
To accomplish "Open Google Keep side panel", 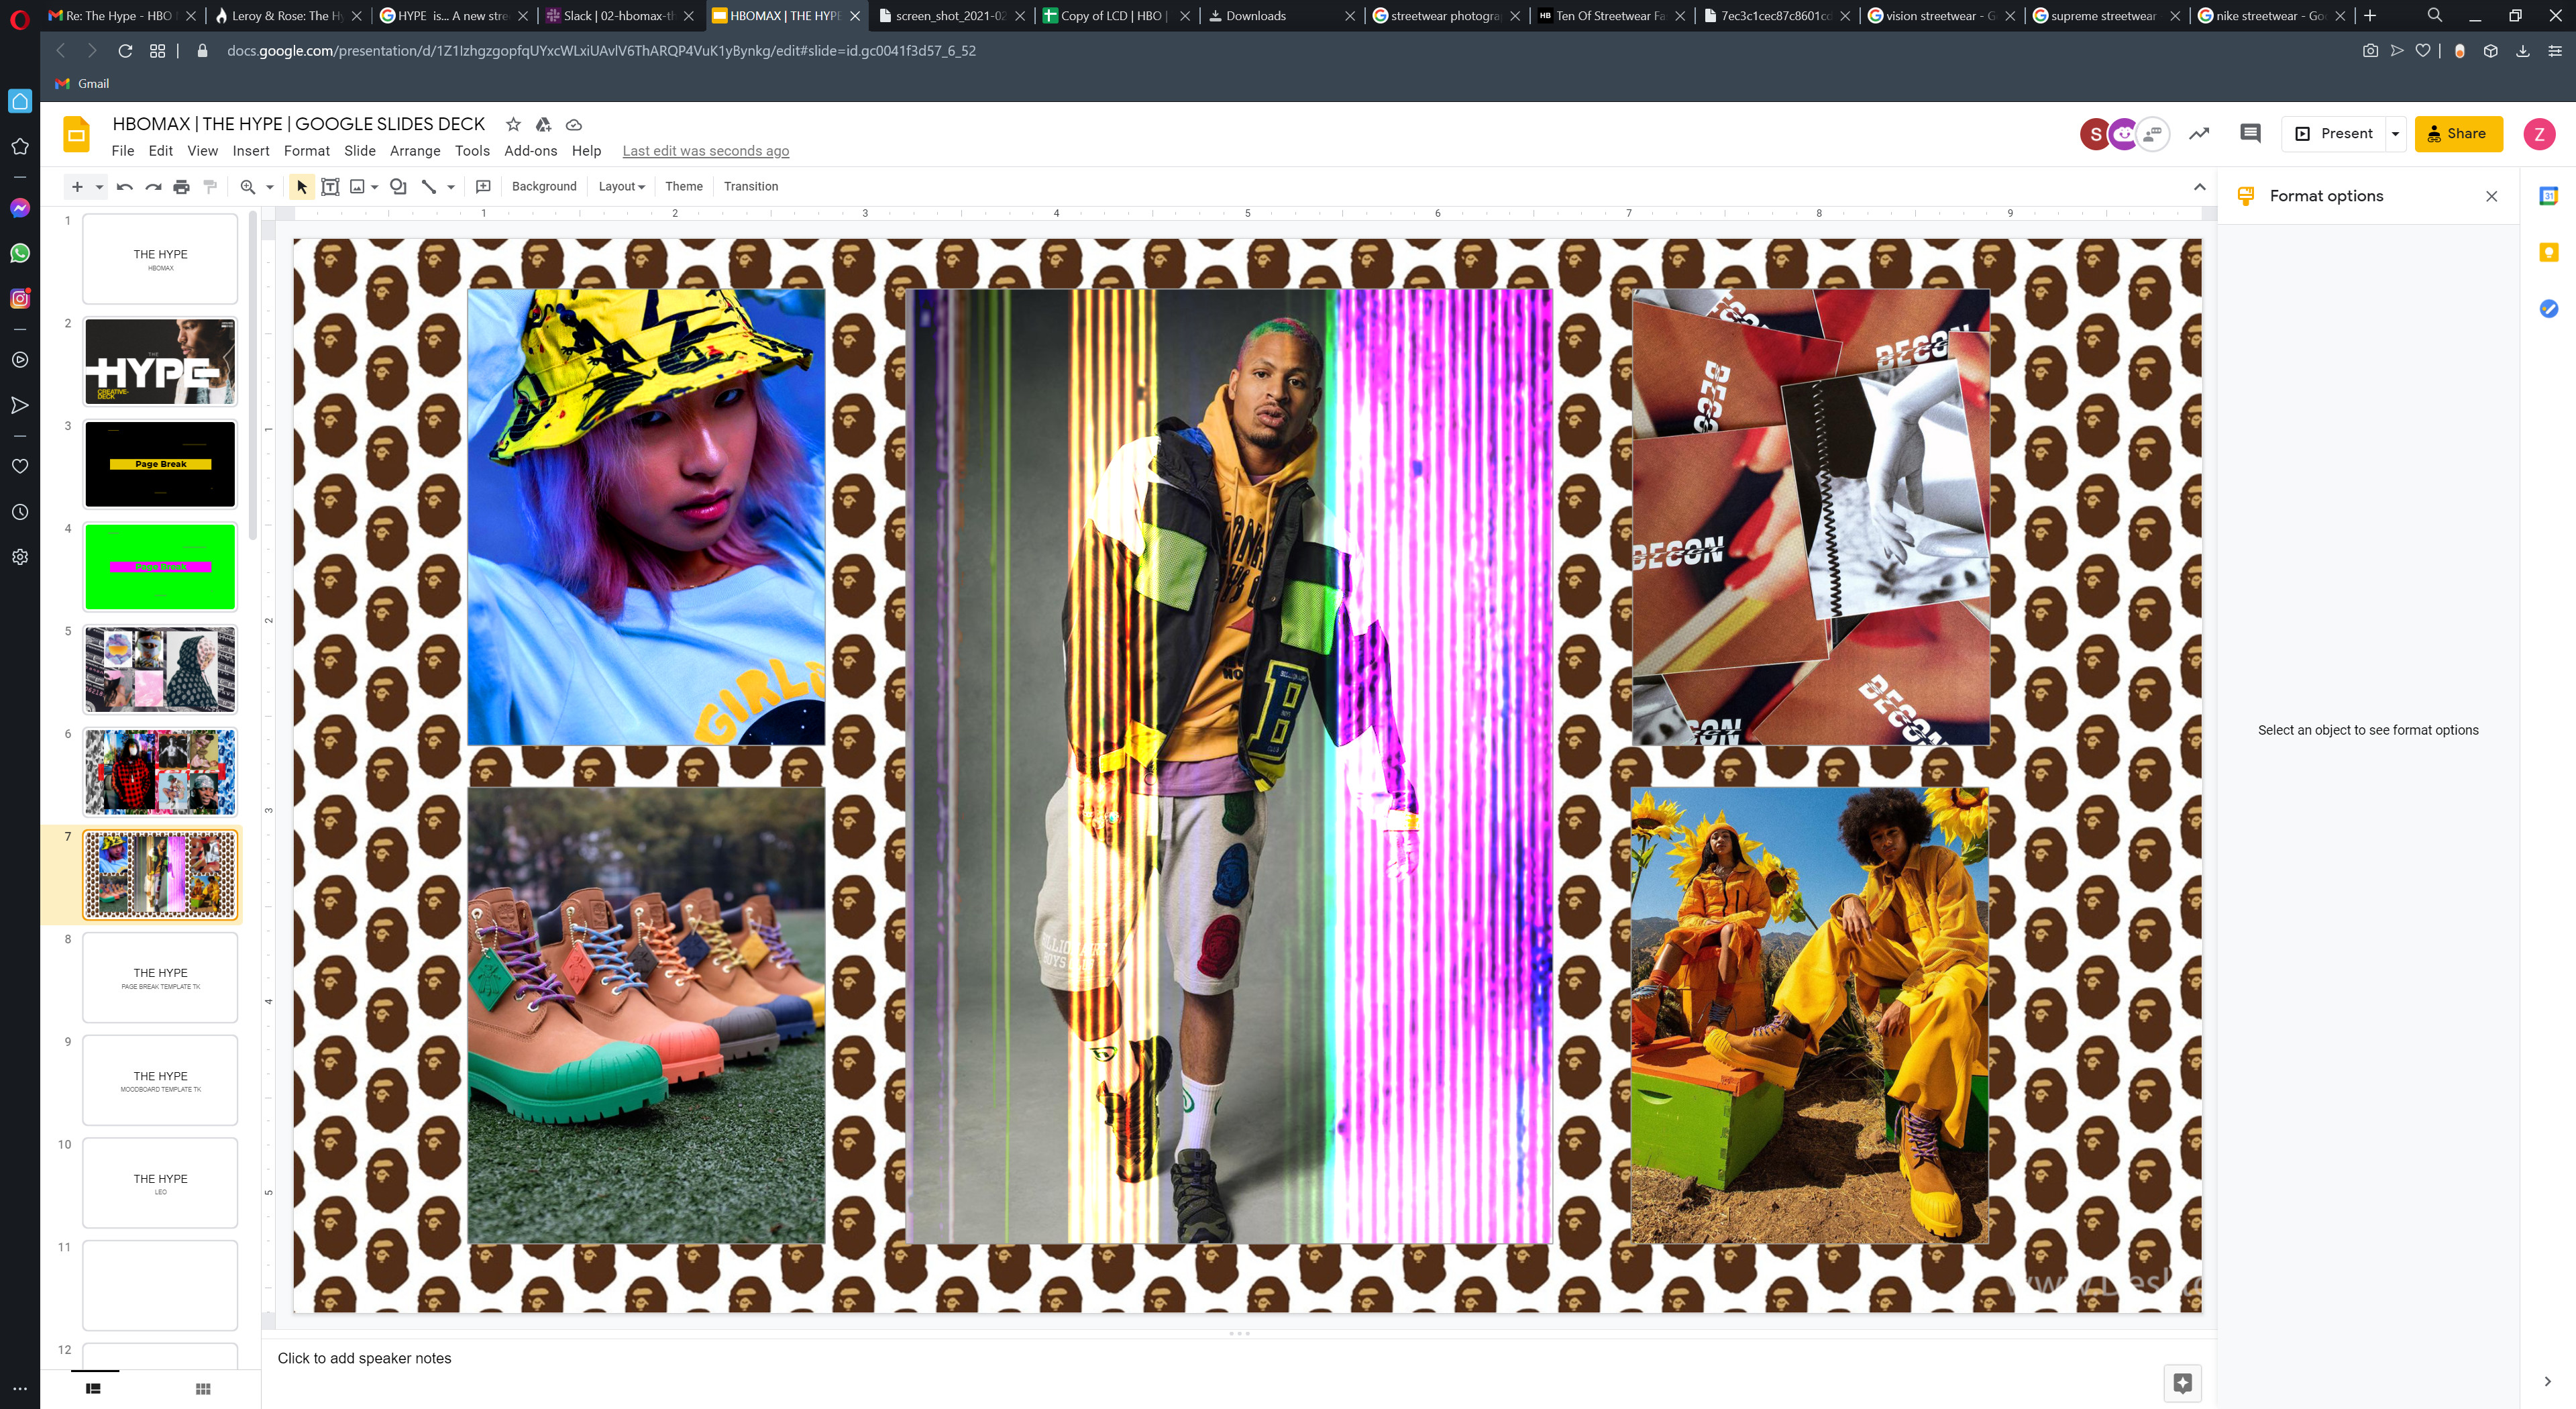I will coord(2548,252).
